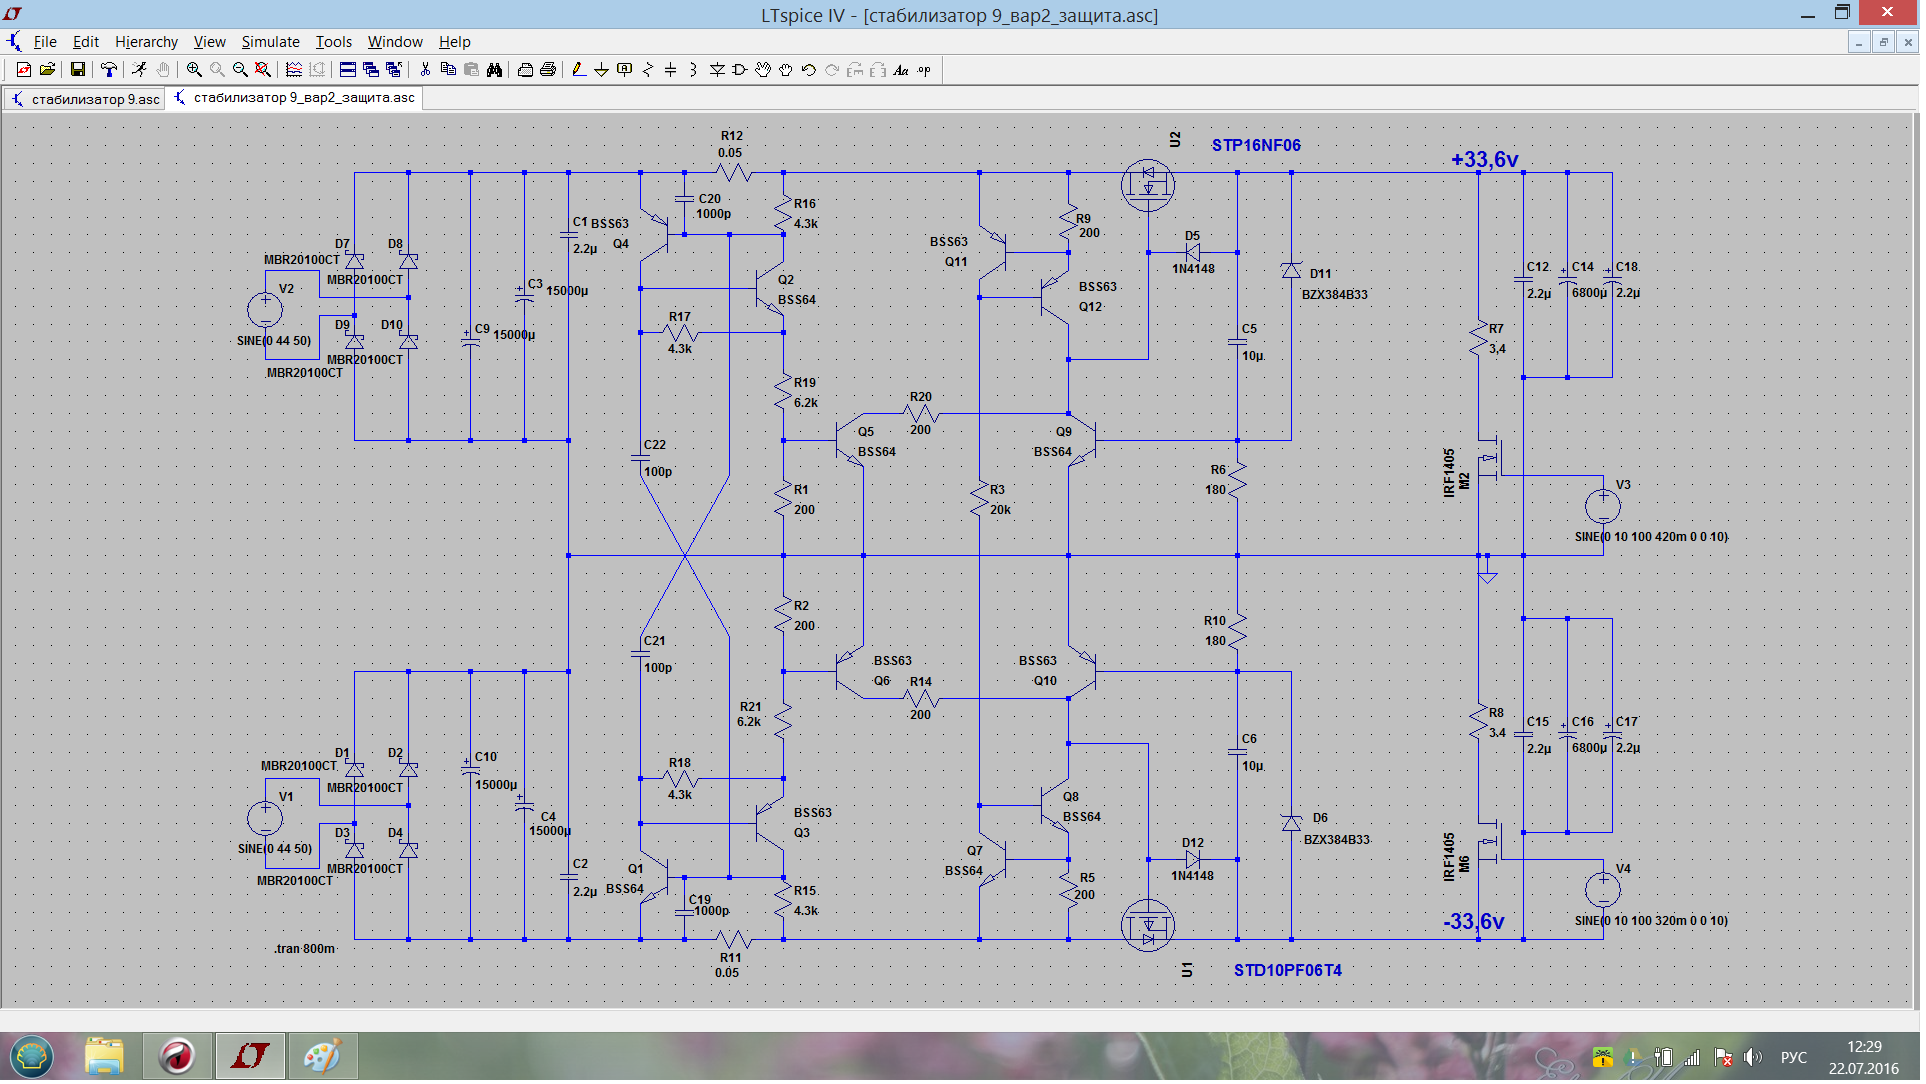Click Zoom to Fit crossed magnifier icon
This screenshot has width=1926, height=1084.
263,70
